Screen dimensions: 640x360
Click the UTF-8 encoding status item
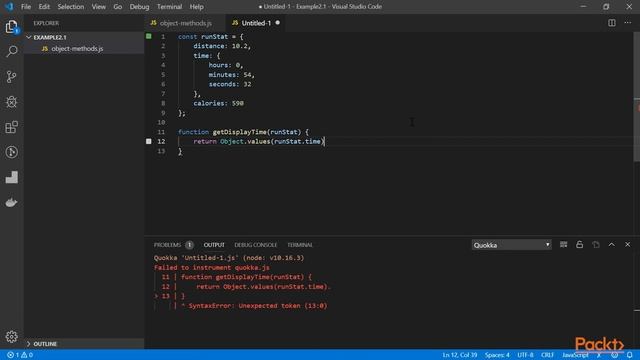(525, 355)
